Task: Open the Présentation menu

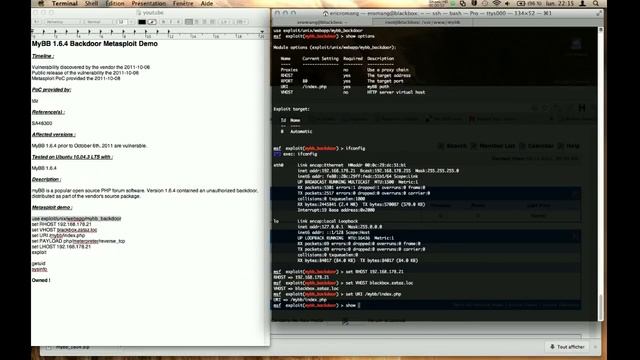Action: [x=149, y=3]
